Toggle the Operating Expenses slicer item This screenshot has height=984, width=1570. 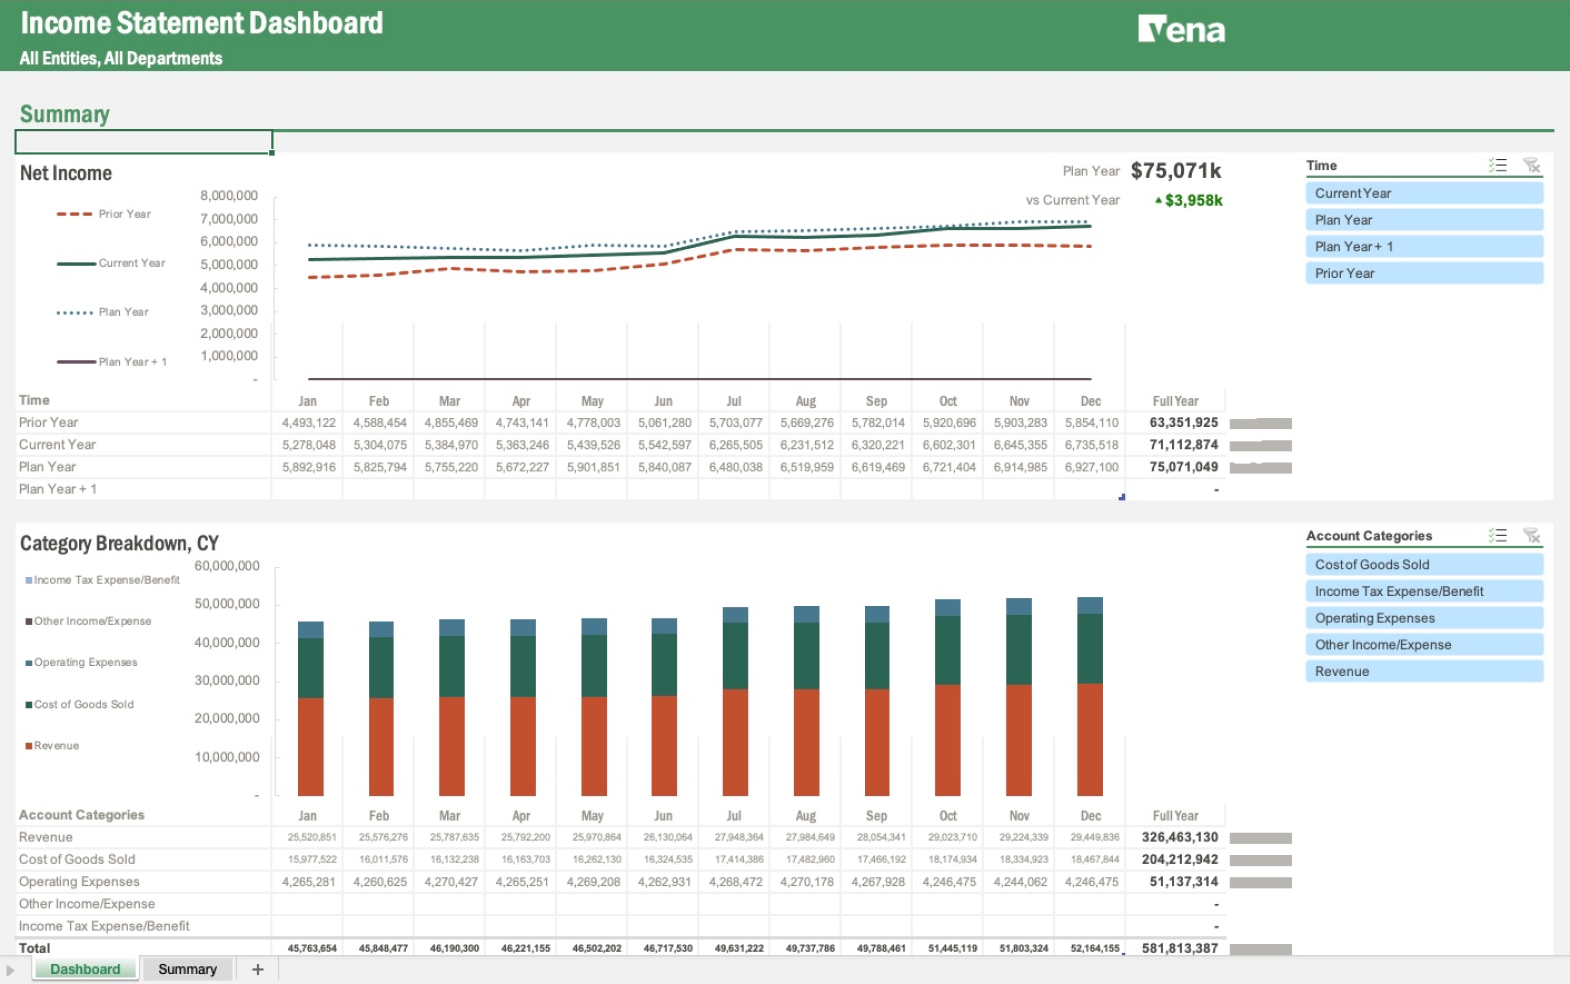click(1423, 618)
